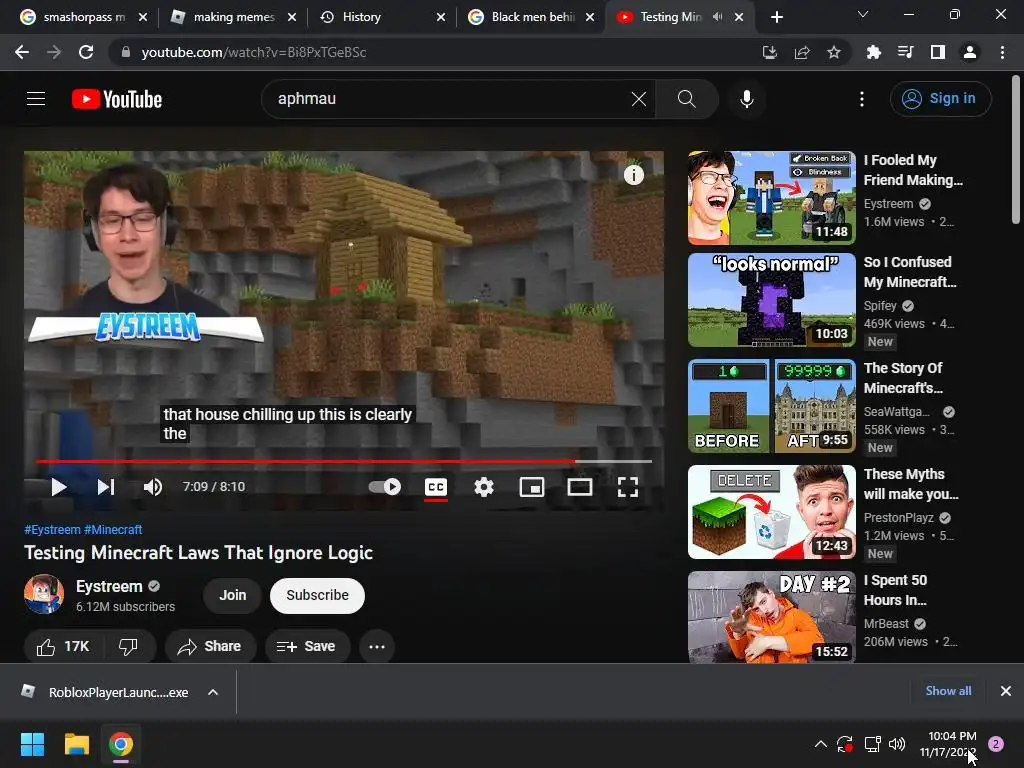The image size is (1024, 768).
Task: Show hidden system tray icons
Action: (821, 744)
